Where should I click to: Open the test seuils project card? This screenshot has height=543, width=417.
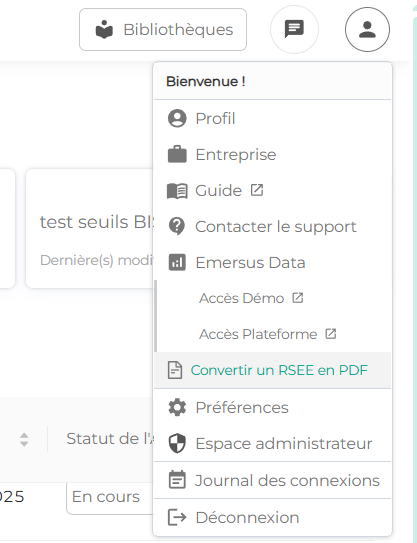pos(90,229)
